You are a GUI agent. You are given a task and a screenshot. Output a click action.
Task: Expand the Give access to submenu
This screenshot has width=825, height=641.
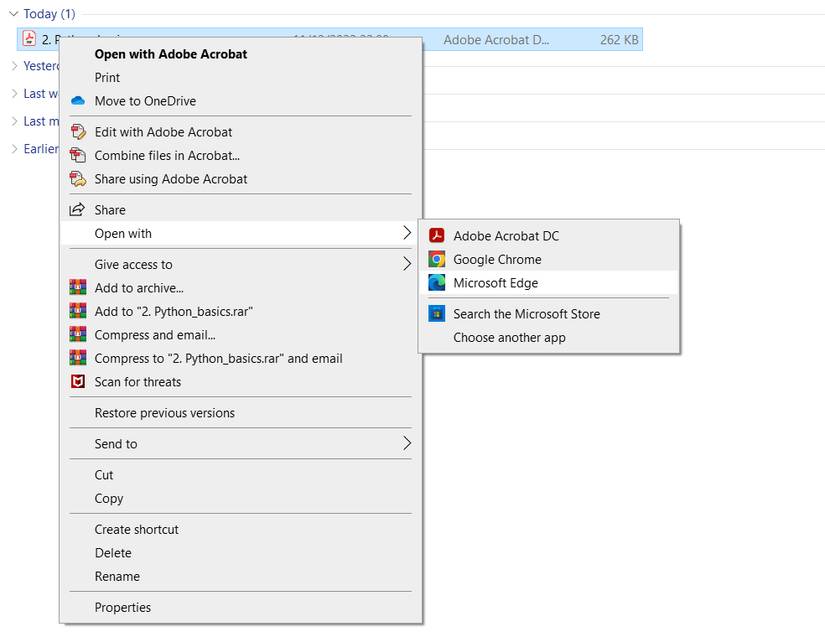coord(240,264)
